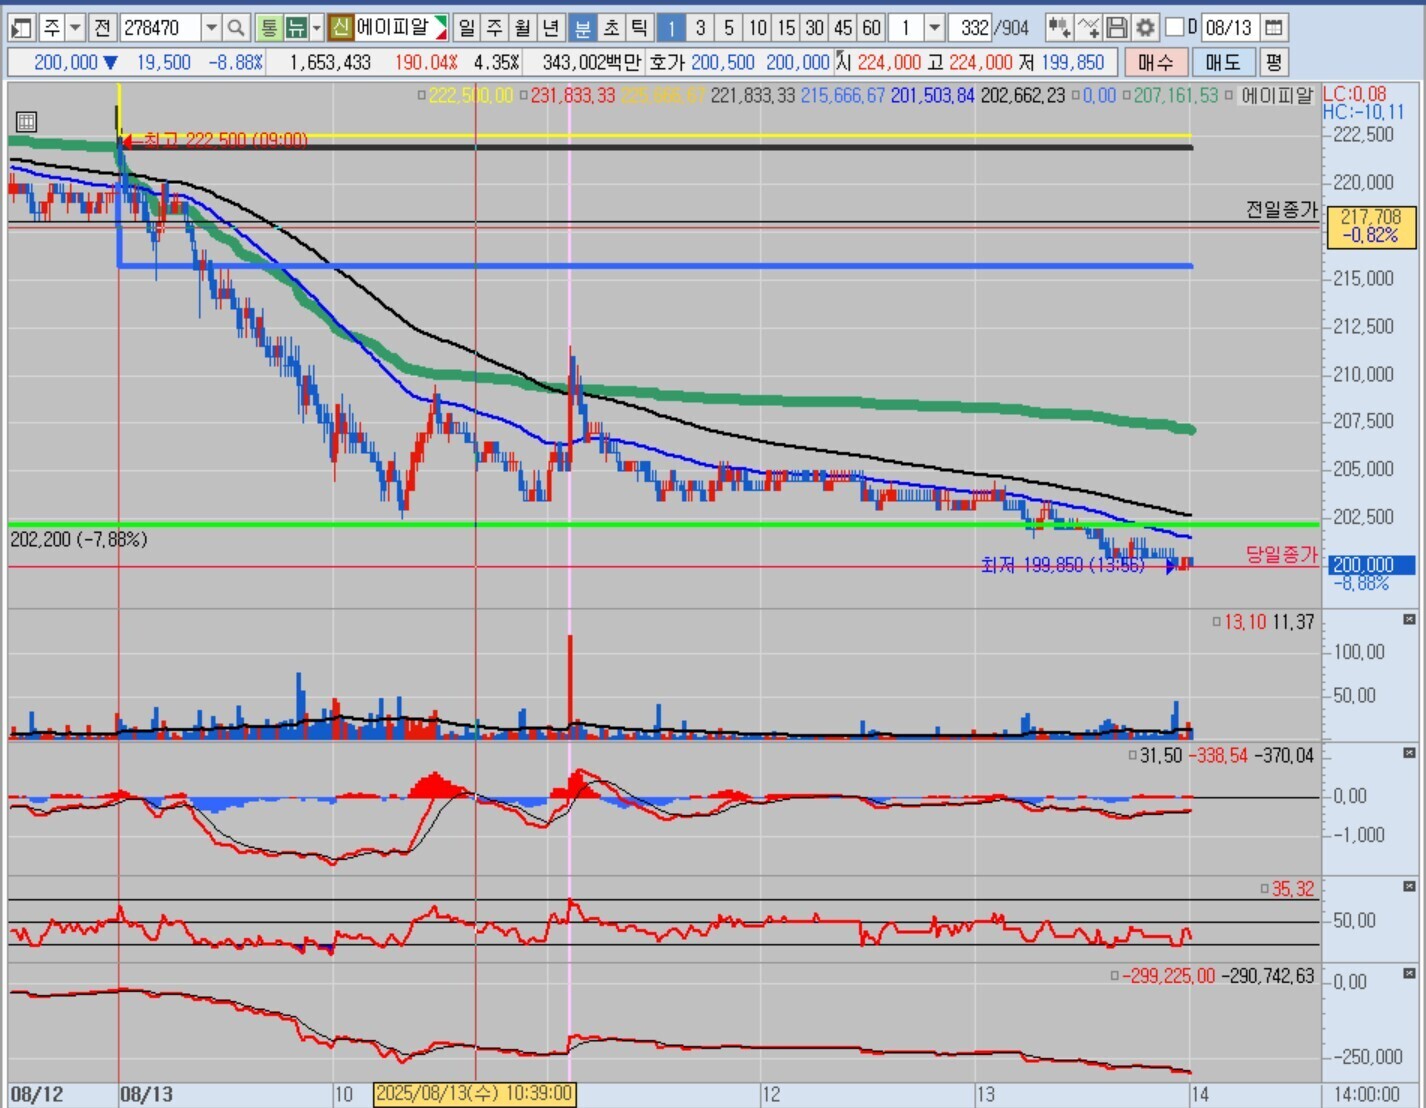This screenshot has height=1108, width=1426.
Task: Open the date picker calendar icon
Action: coord(1273,28)
